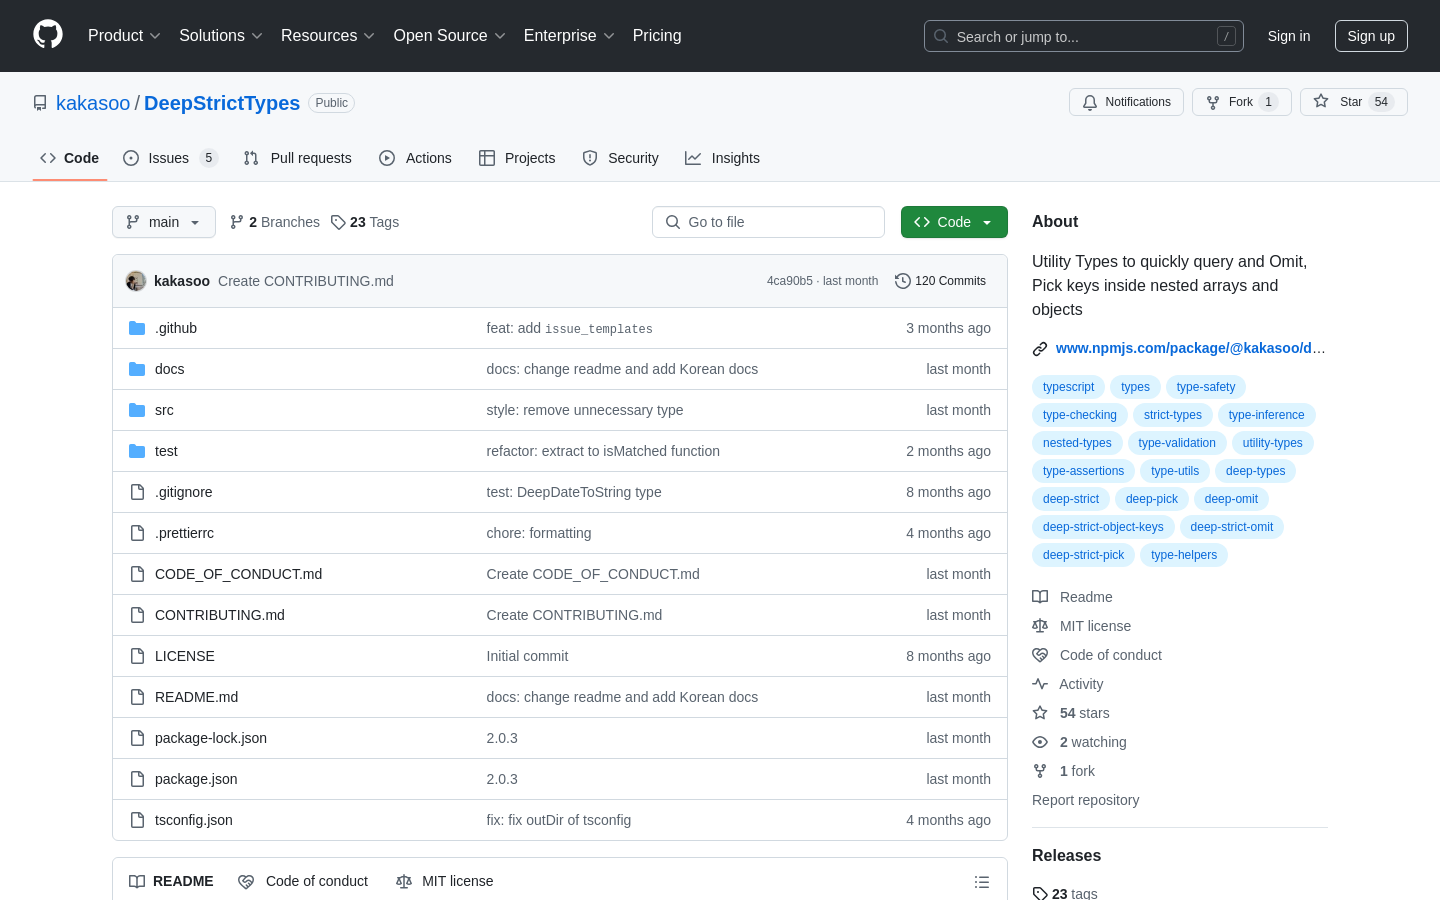The height and width of the screenshot is (900, 1440).
Task: Open the package.json file
Action: point(196,779)
